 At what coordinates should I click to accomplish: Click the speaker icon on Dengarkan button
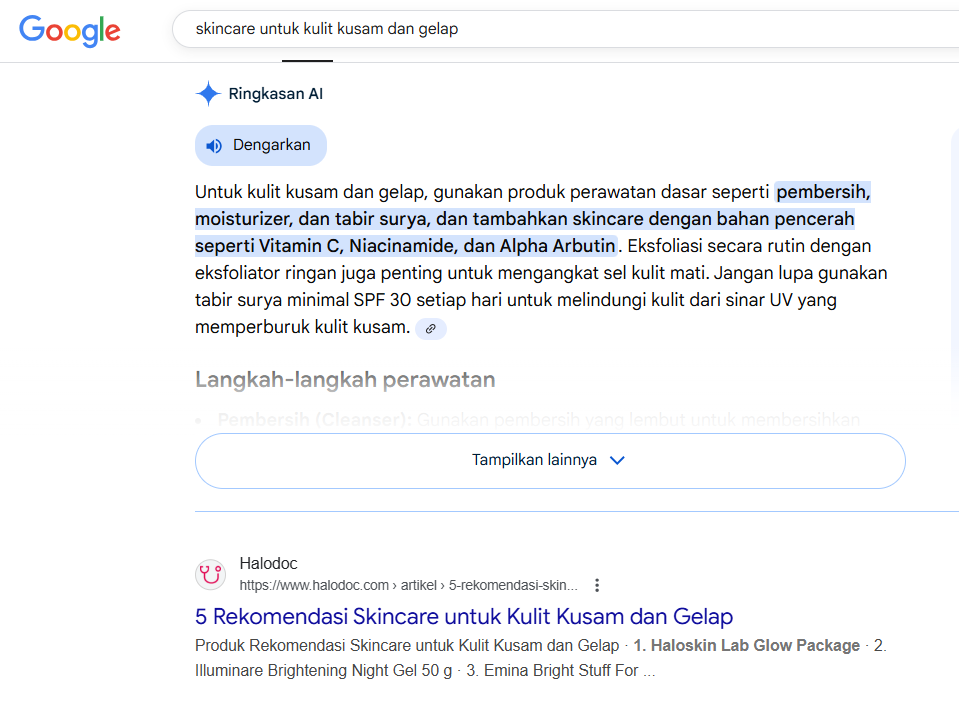click(x=213, y=144)
